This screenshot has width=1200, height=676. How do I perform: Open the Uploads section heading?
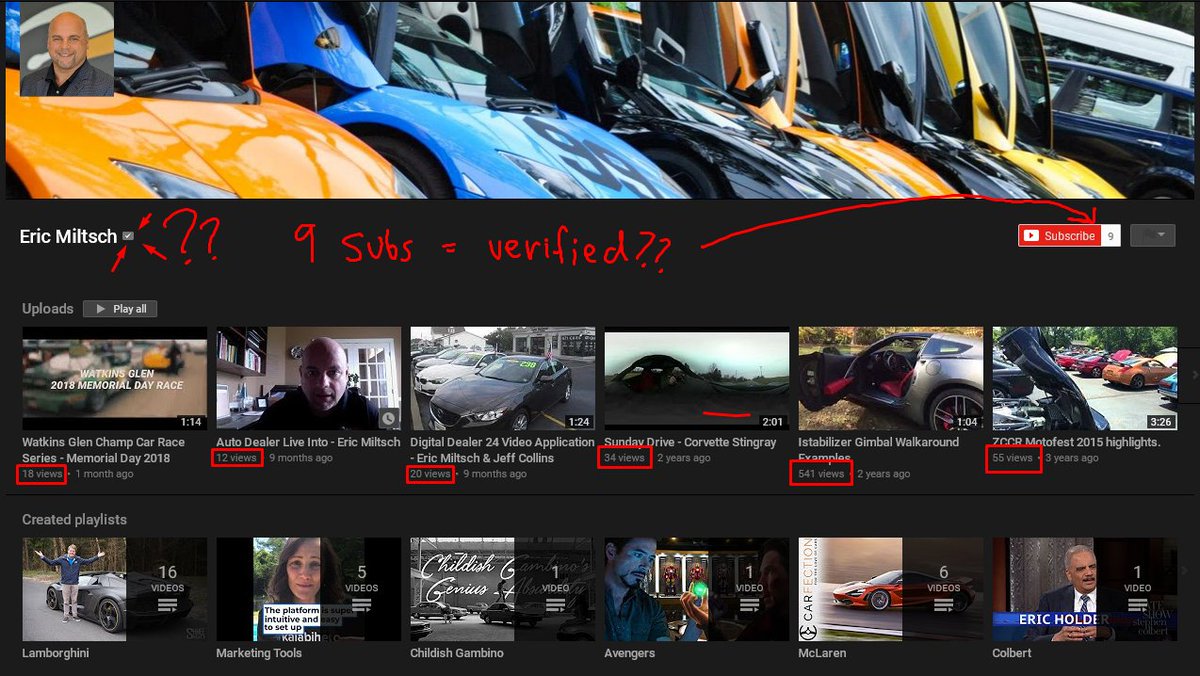[48, 309]
